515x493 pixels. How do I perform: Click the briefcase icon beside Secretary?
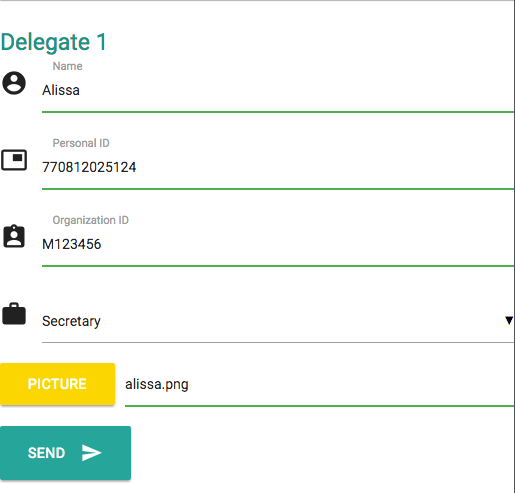click(14, 314)
